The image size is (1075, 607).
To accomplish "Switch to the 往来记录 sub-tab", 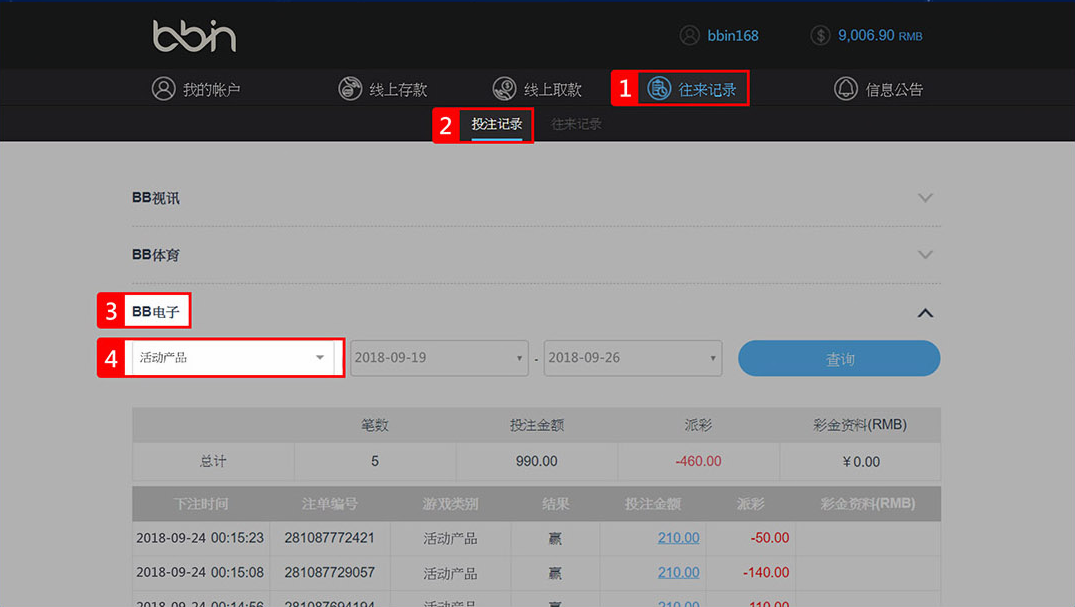I will [576, 124].
